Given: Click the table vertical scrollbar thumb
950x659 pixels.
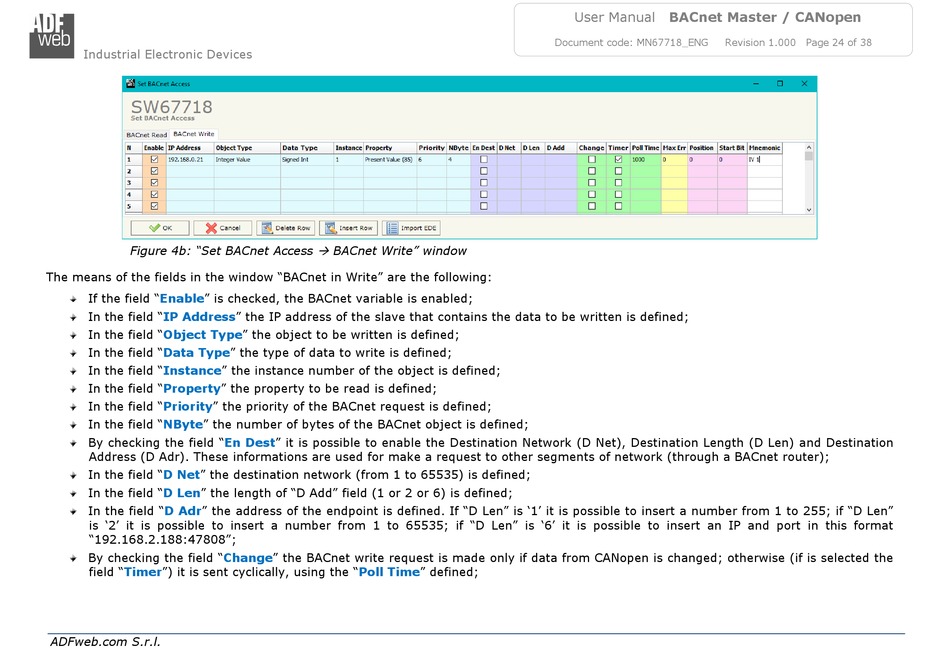Looking at the screenshot, I should point(808,156).
